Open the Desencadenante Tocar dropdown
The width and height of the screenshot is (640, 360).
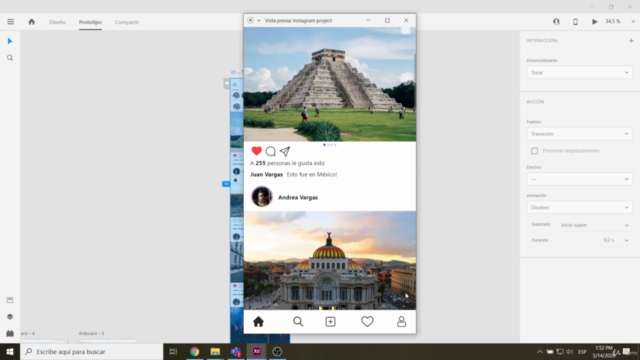[580, 73]
